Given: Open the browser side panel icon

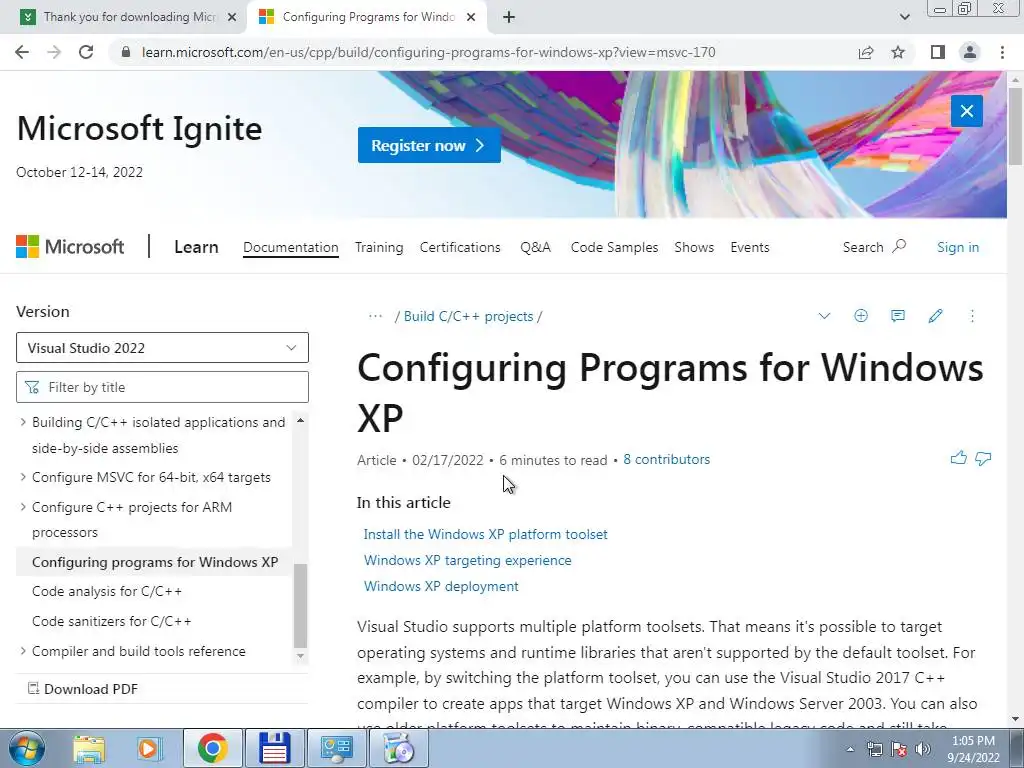Looking at the screenshot, I should pos(938,52).
